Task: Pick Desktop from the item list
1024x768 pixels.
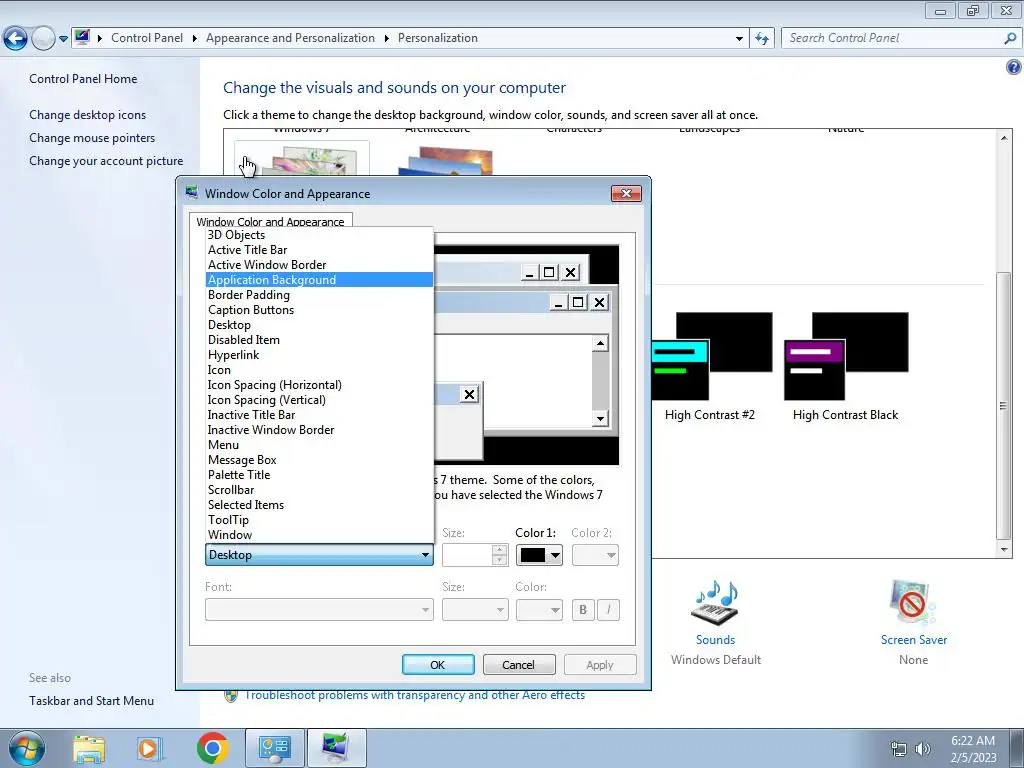Action: pyautogui.click(x=319, y=325)
